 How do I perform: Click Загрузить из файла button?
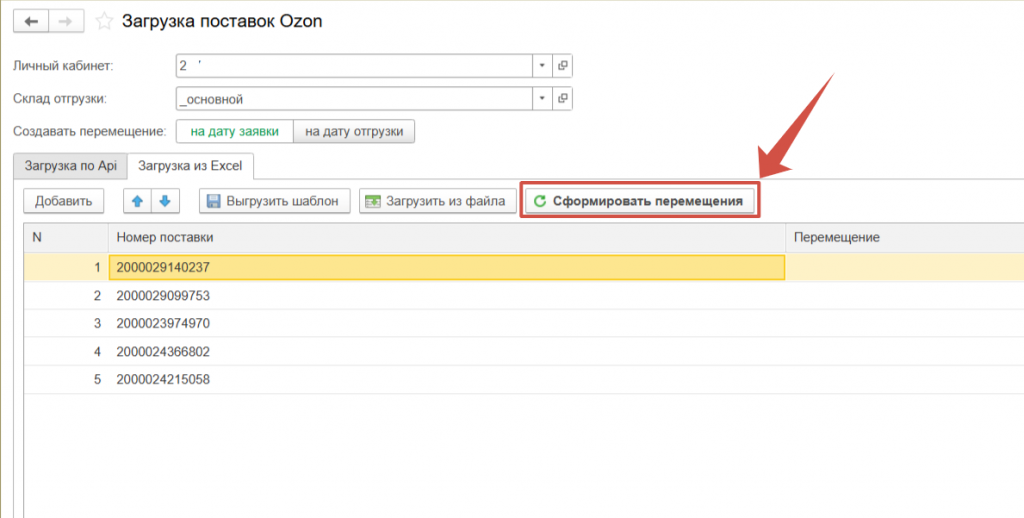(439, 201)
